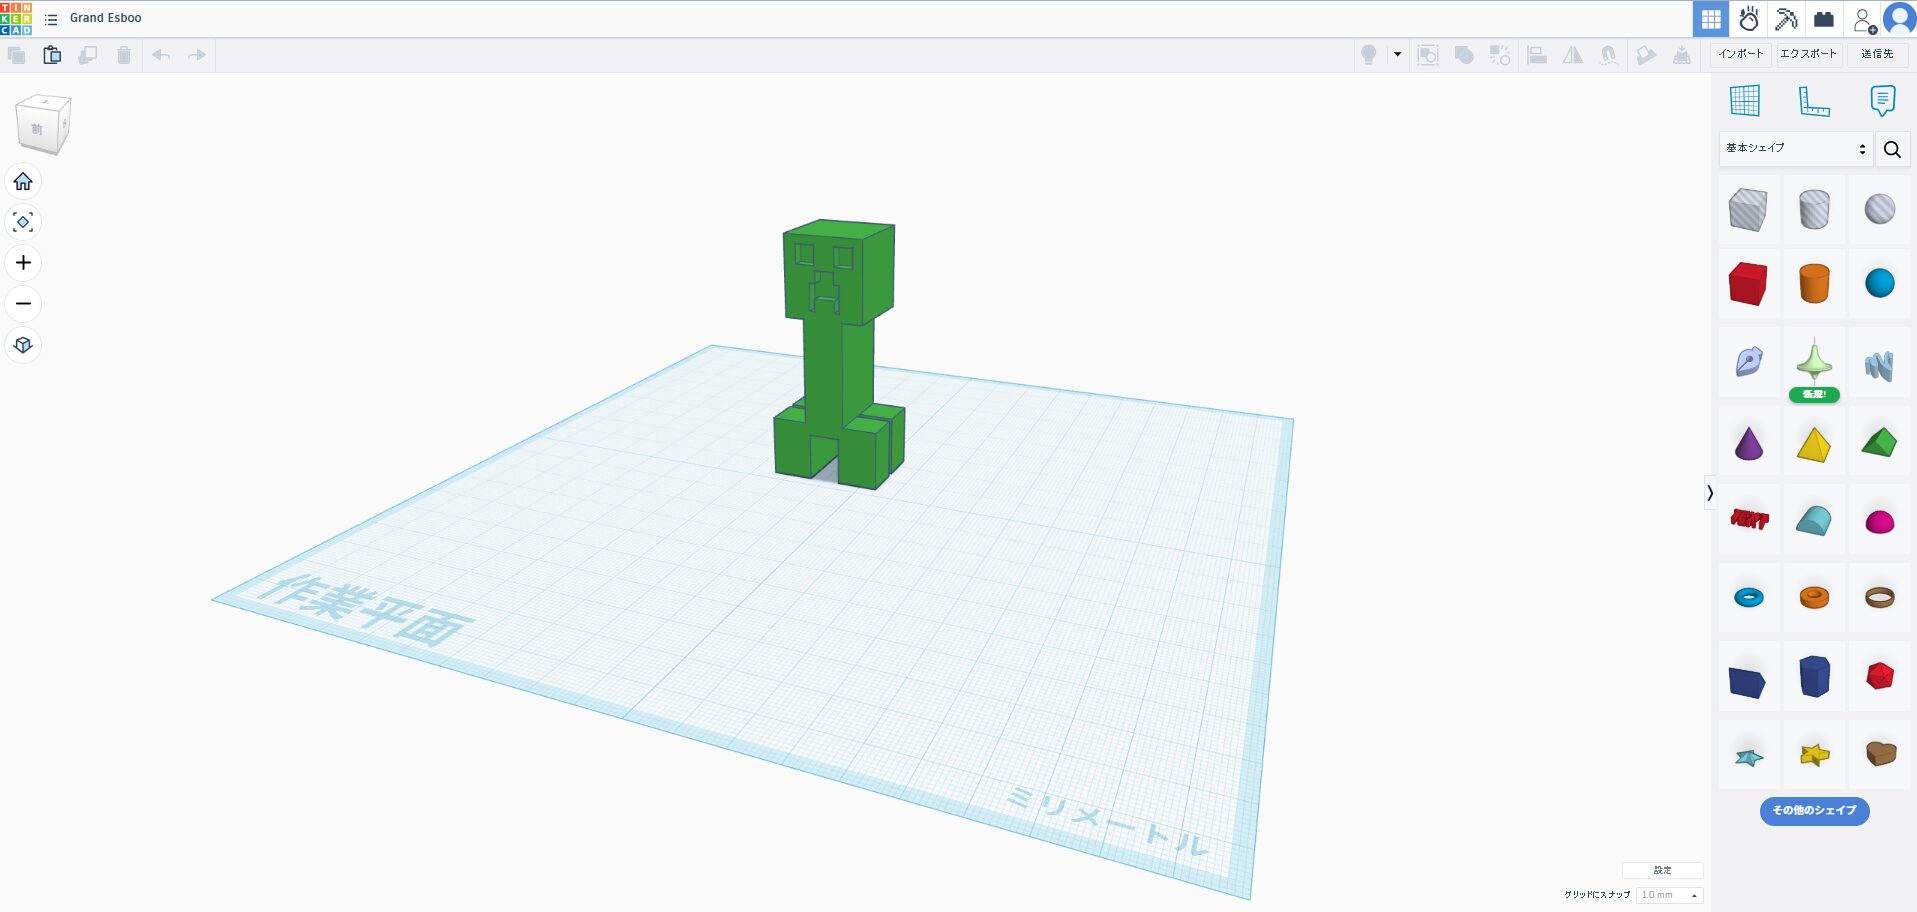
Task: Click the Home view button
Action: tap(23, 181)
